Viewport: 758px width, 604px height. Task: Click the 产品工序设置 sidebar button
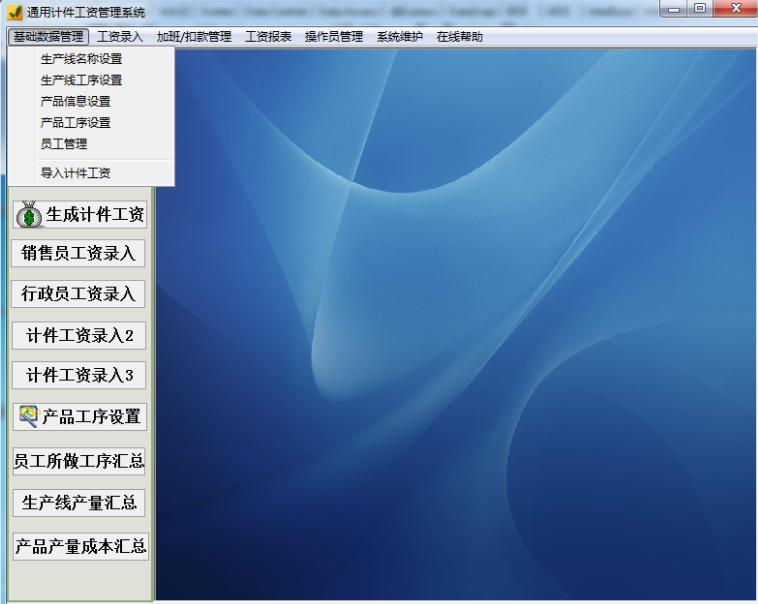pos(80,416)
